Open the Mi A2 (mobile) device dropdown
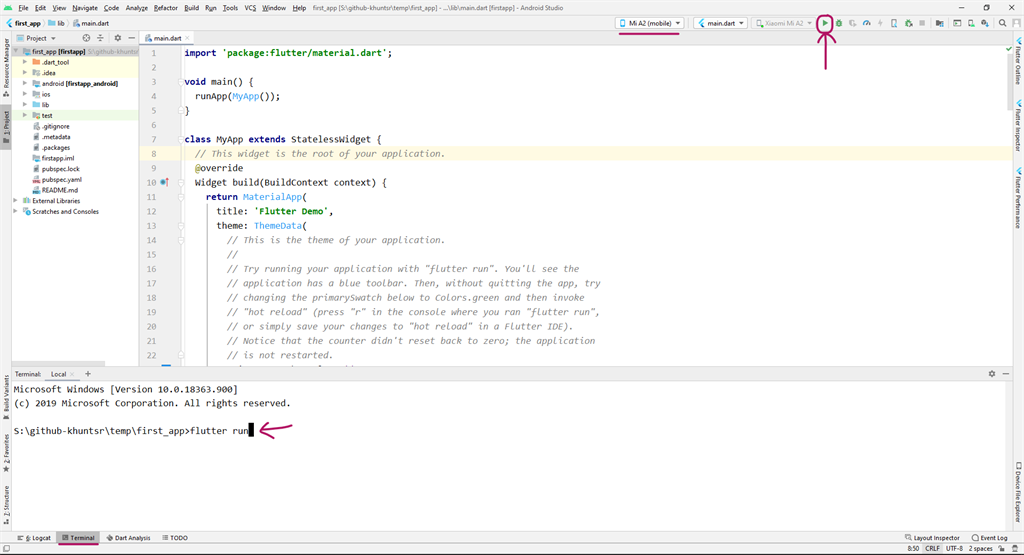 tap(649, 23)
